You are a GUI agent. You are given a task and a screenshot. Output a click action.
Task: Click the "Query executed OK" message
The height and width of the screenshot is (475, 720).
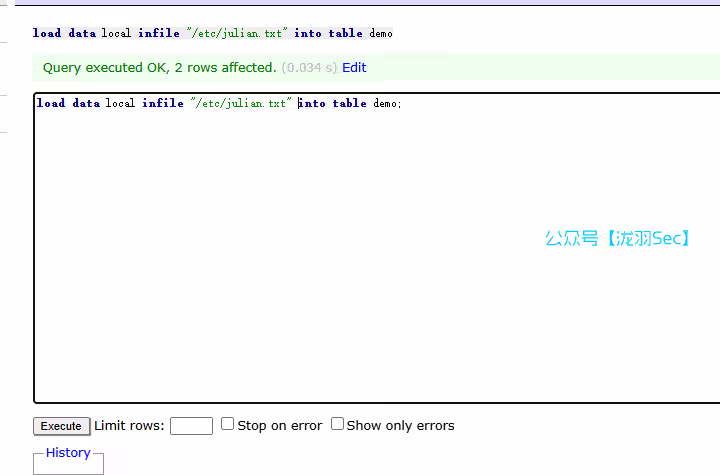(x=160, y=68)
